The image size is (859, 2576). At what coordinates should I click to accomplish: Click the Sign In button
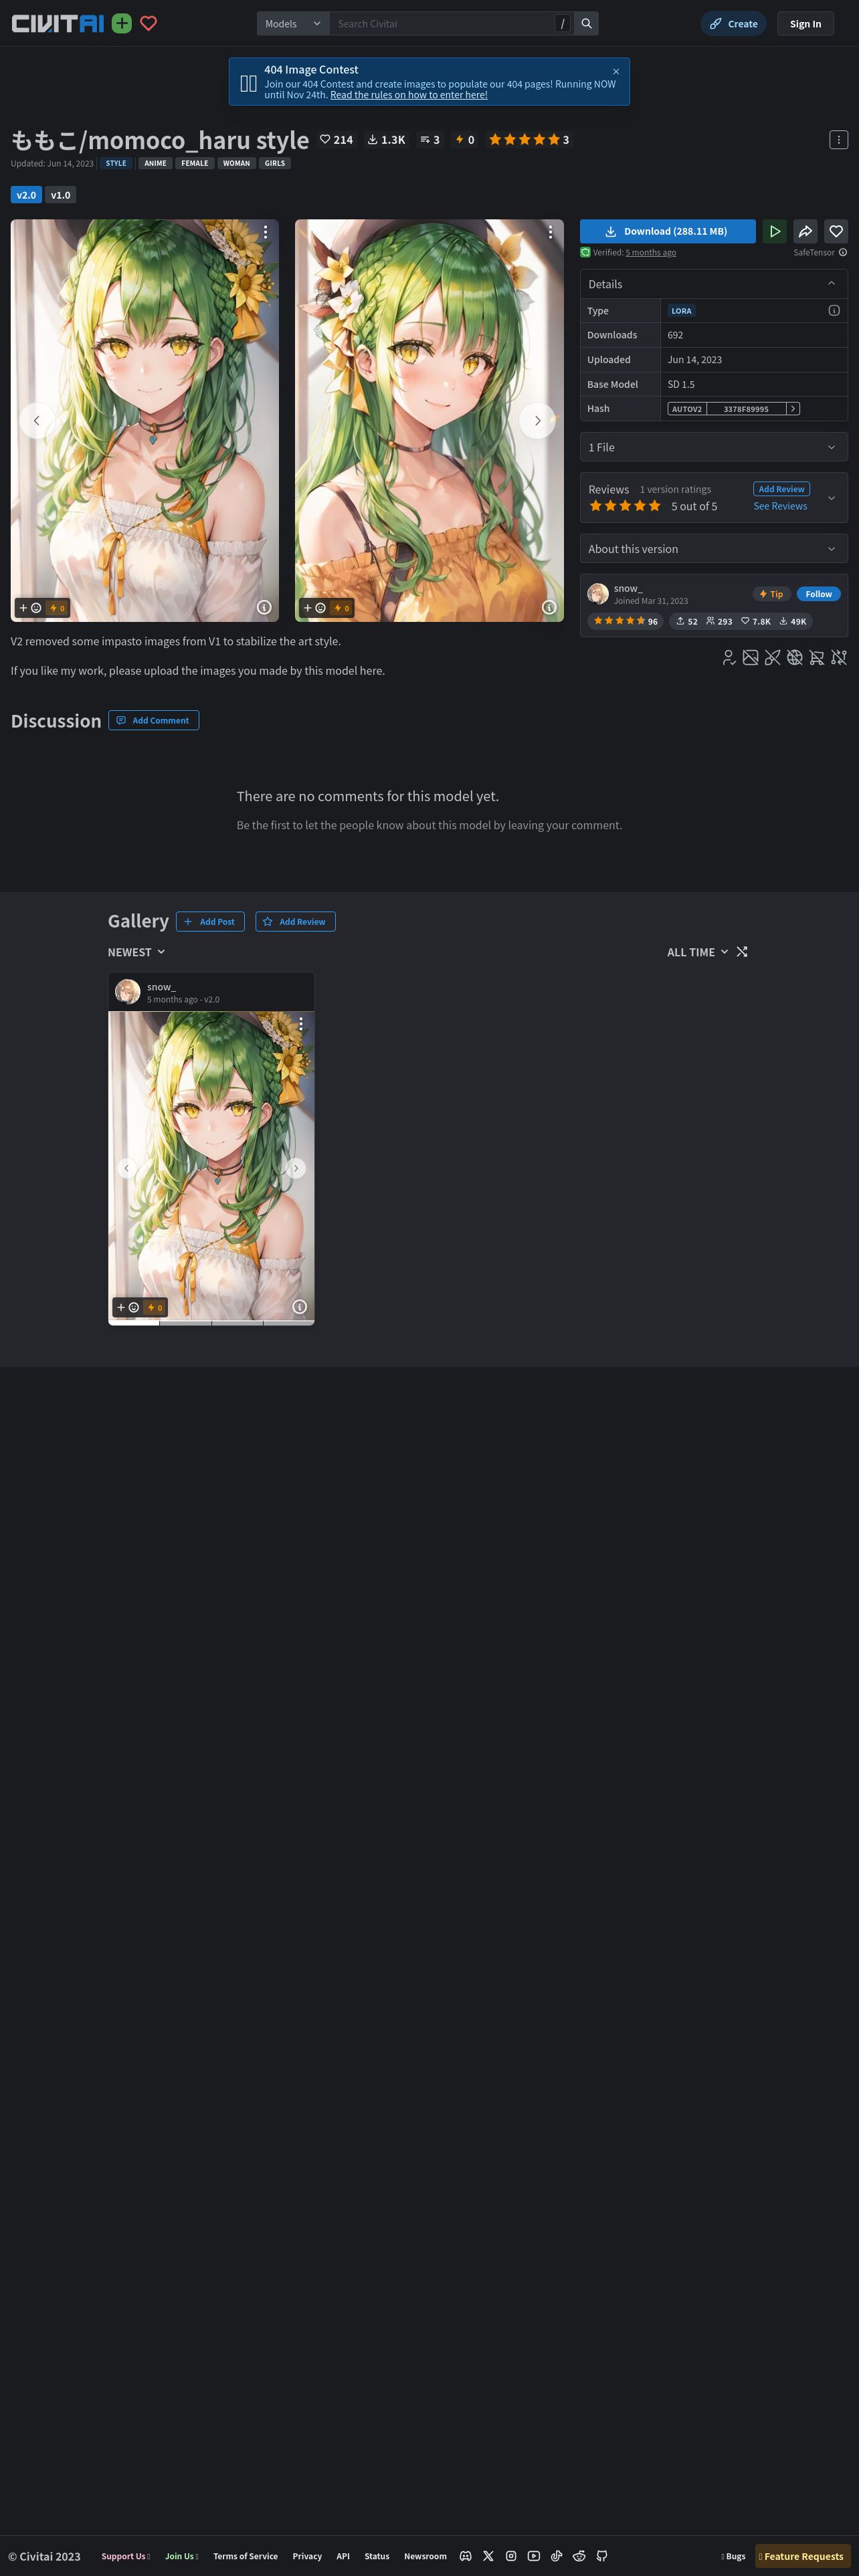pos(805,23)
